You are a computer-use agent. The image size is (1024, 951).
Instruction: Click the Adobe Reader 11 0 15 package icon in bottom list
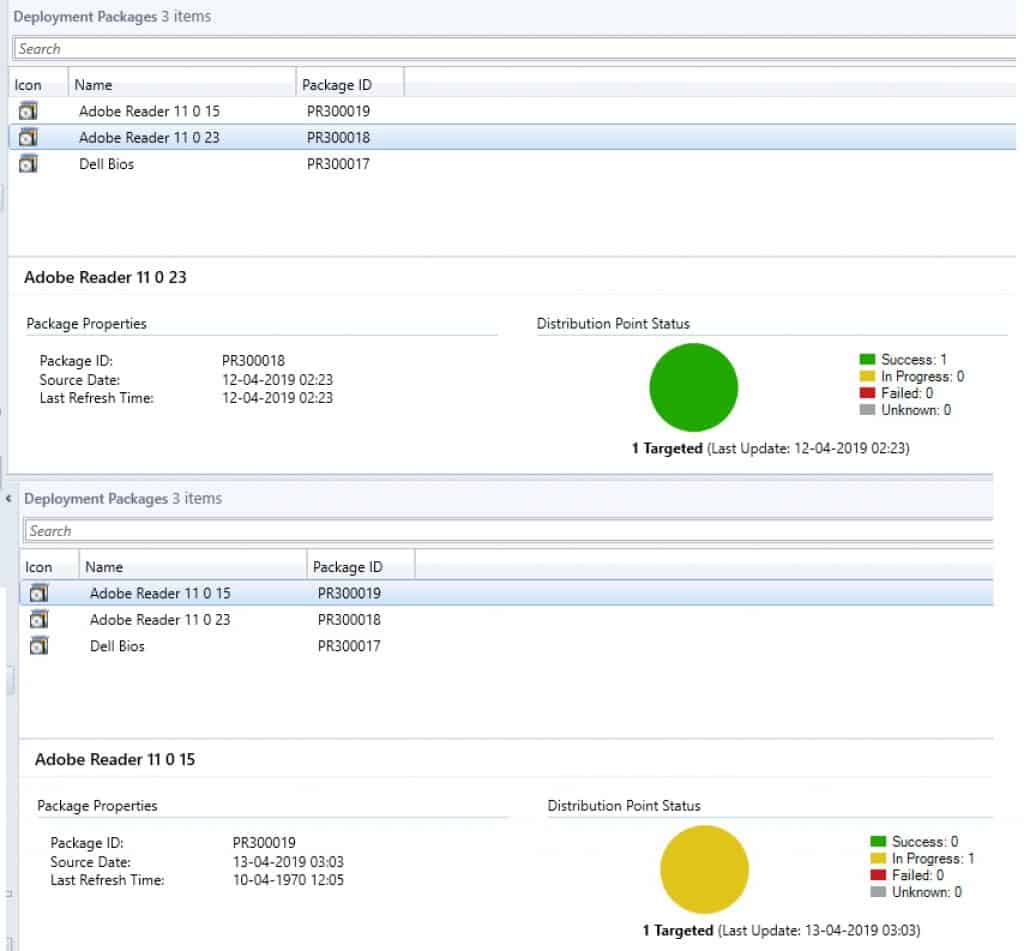[39, 593]
